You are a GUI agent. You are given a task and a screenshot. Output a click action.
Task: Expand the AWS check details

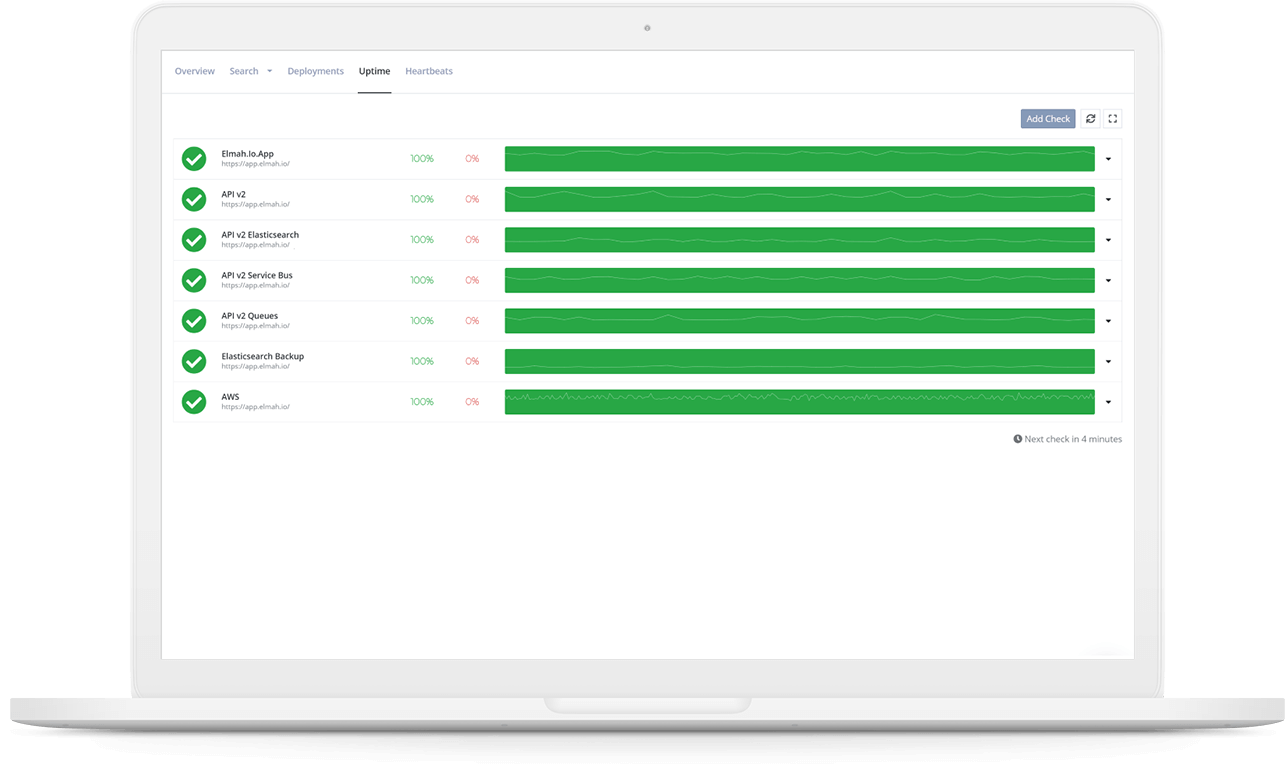(x=1108, y=401)
